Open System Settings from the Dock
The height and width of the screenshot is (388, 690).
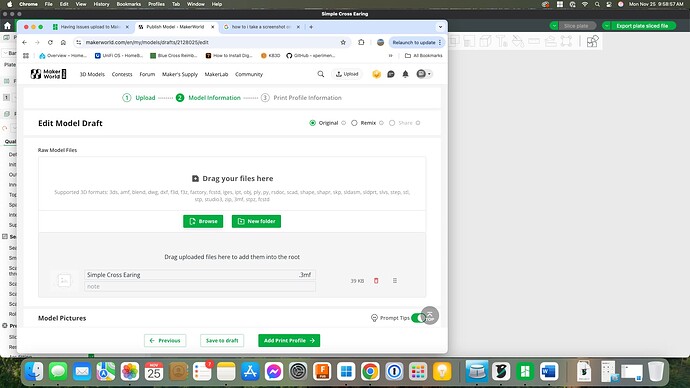pos(298,372)
